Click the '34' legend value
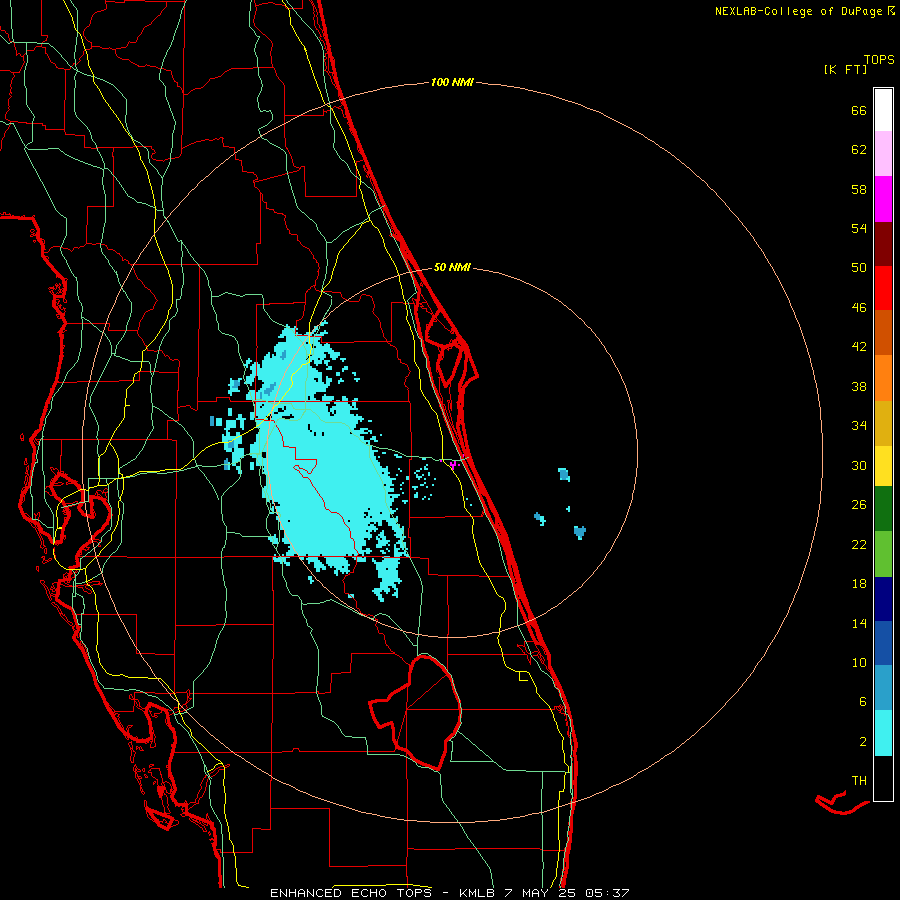Image resolution: width=900 pixels, height=900 pixels. (x=859, y=426)
